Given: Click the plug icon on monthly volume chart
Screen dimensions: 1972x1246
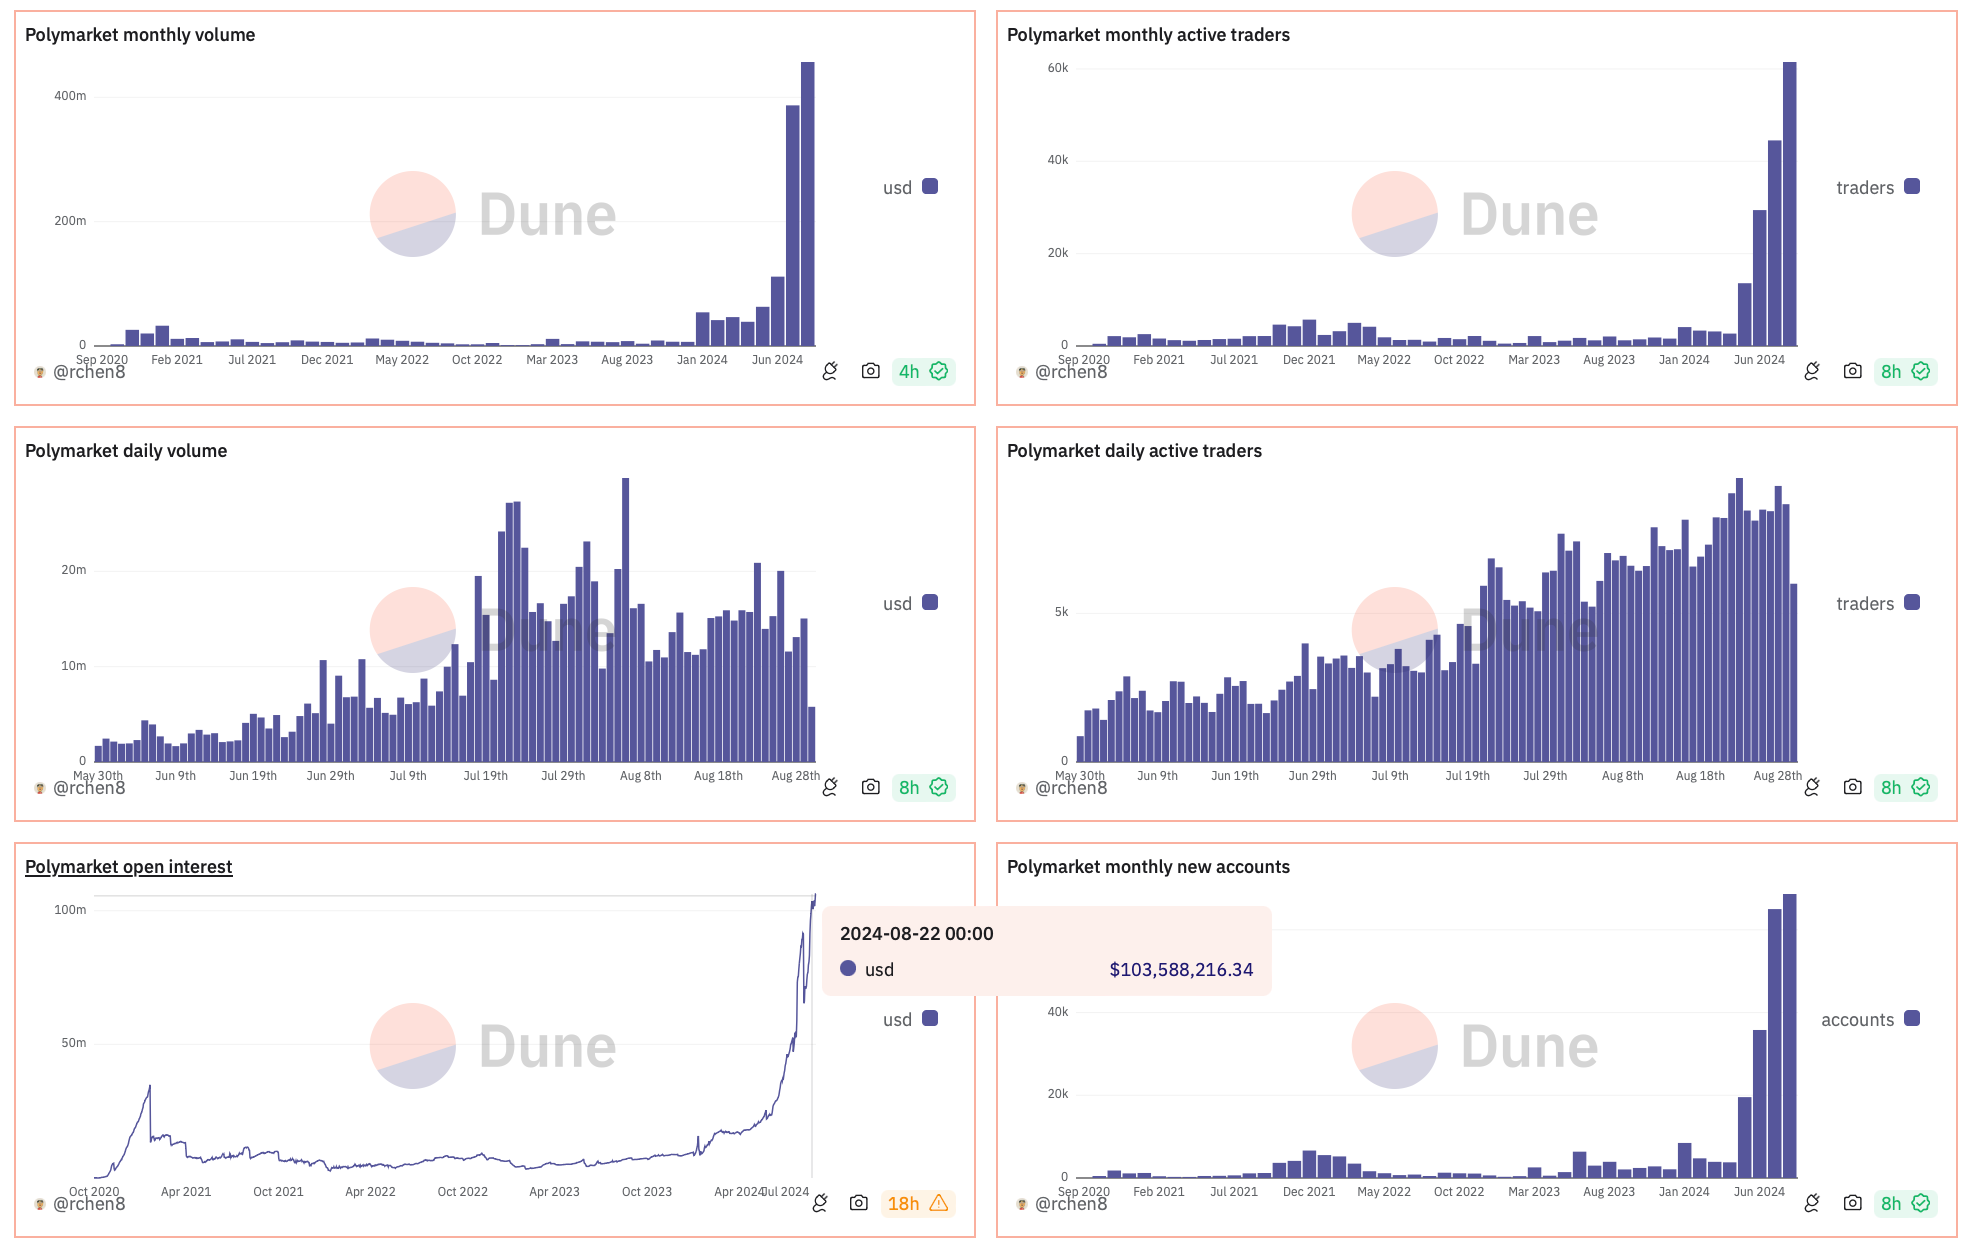Looking at the screenshot, I should coord(830,371).
